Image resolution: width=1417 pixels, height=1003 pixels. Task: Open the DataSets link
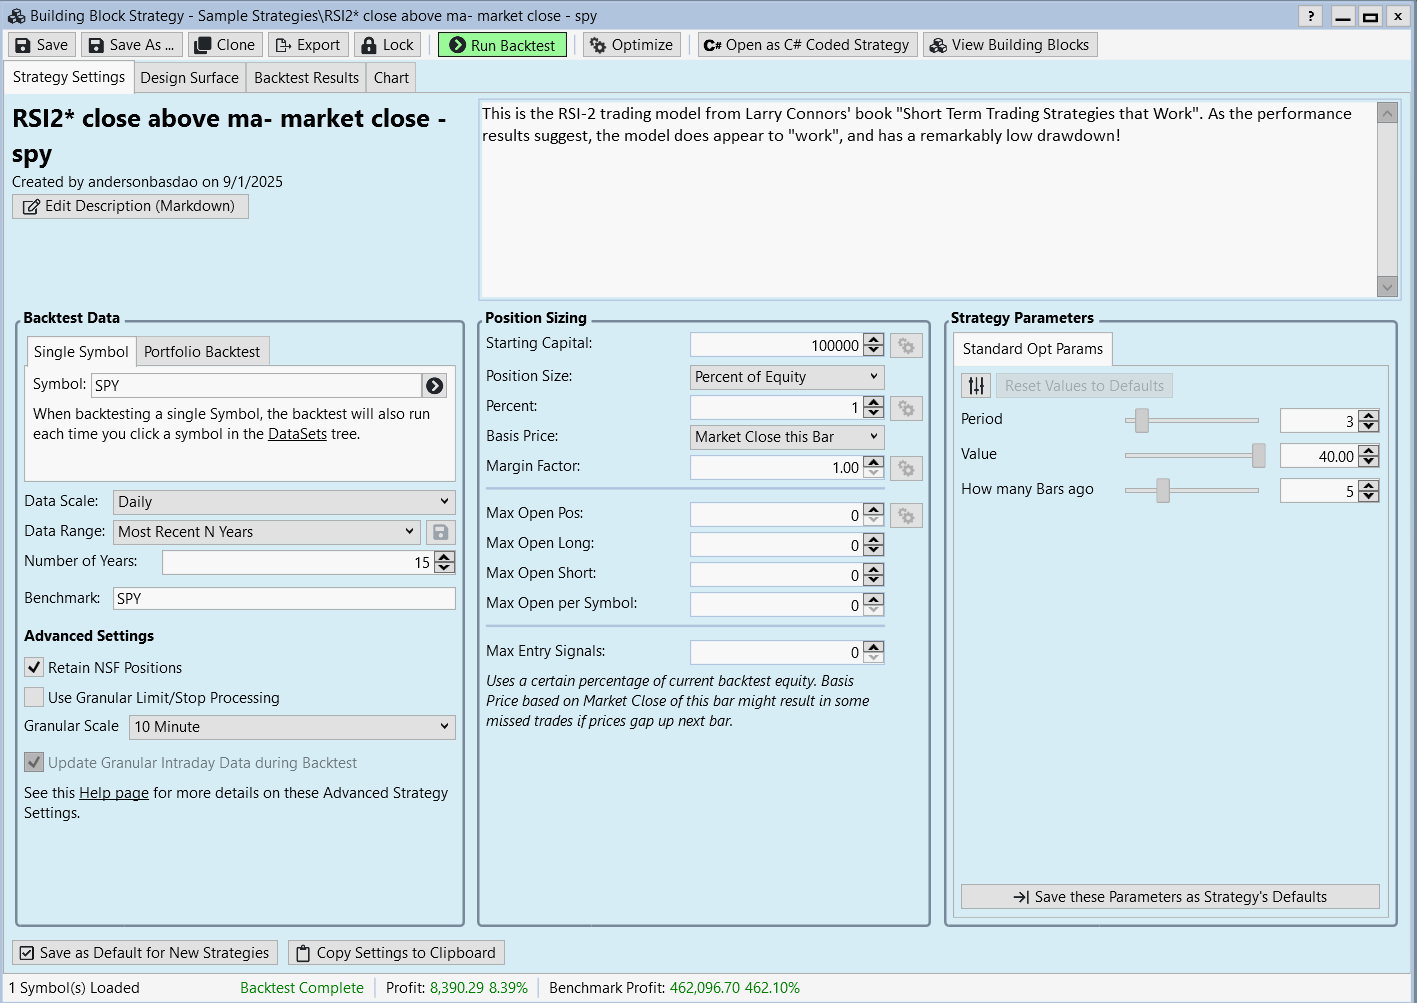pyautogui.click(x=297, y=434)
